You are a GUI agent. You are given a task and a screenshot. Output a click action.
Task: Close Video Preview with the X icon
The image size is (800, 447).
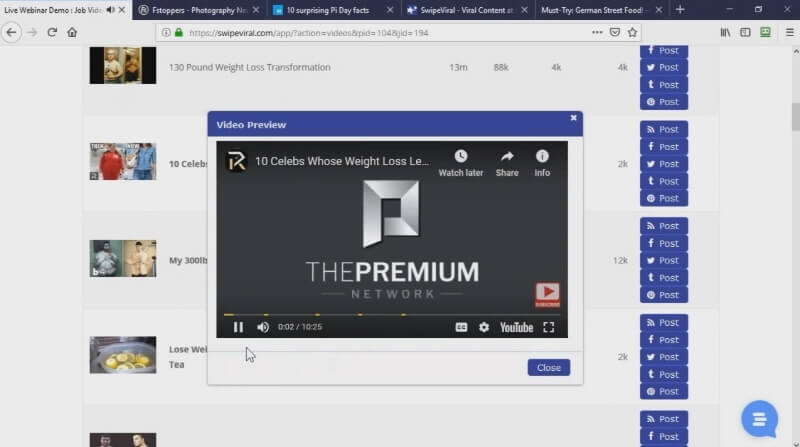tap(573, 118)
